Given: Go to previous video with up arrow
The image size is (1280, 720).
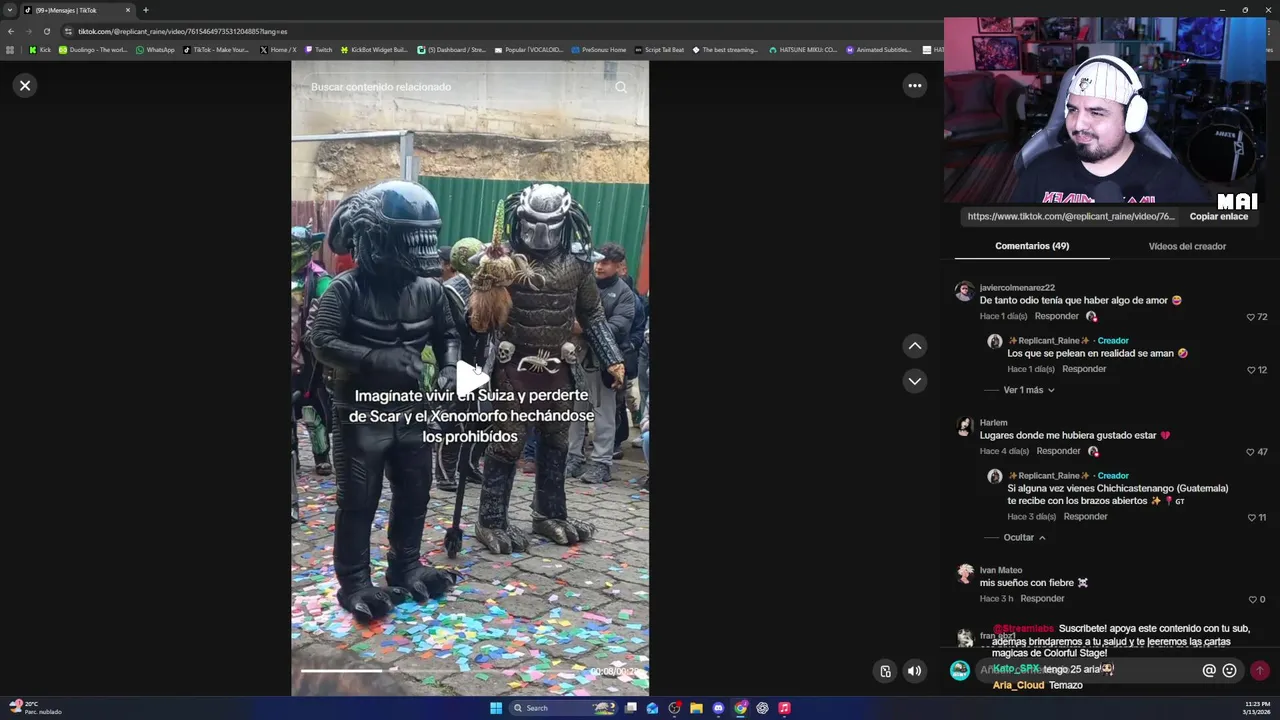Looking at the screenshot, I should click(x=914, y=346).
